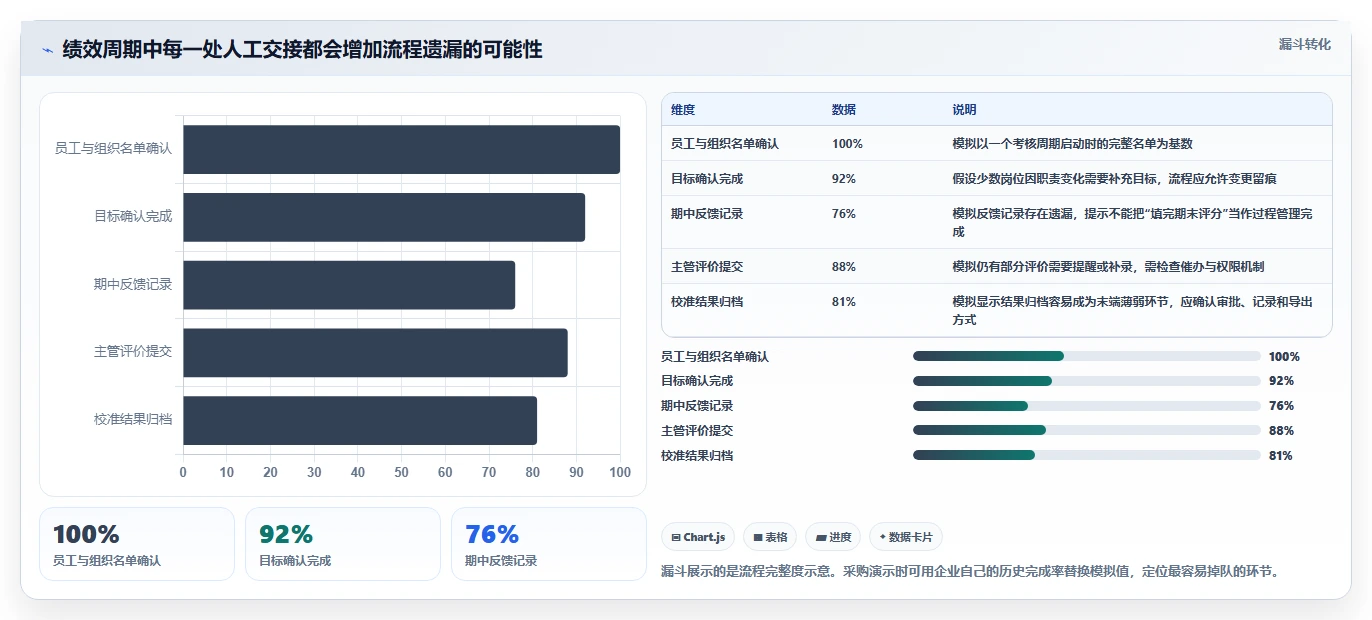Click the chart axis label 校准结果归档
This screenshot has width=1372, height=620.
pyautogui.click(x=133, y=419)
